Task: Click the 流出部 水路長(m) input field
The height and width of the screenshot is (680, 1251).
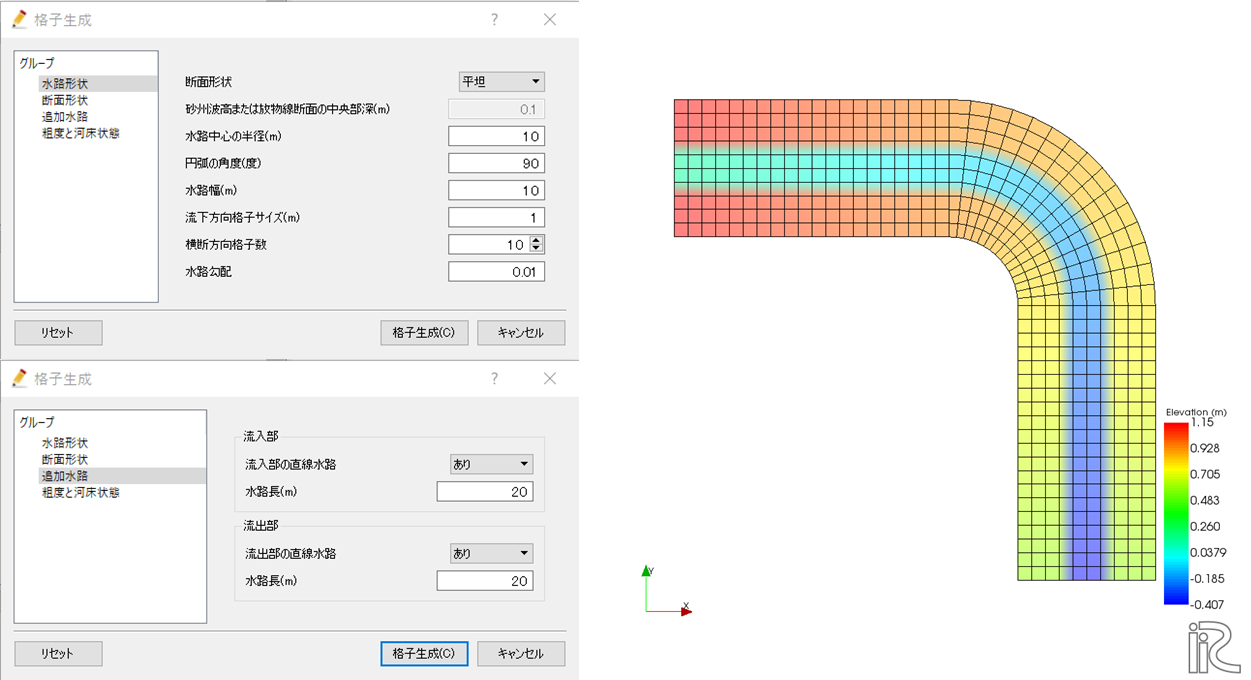Action: 485,580
